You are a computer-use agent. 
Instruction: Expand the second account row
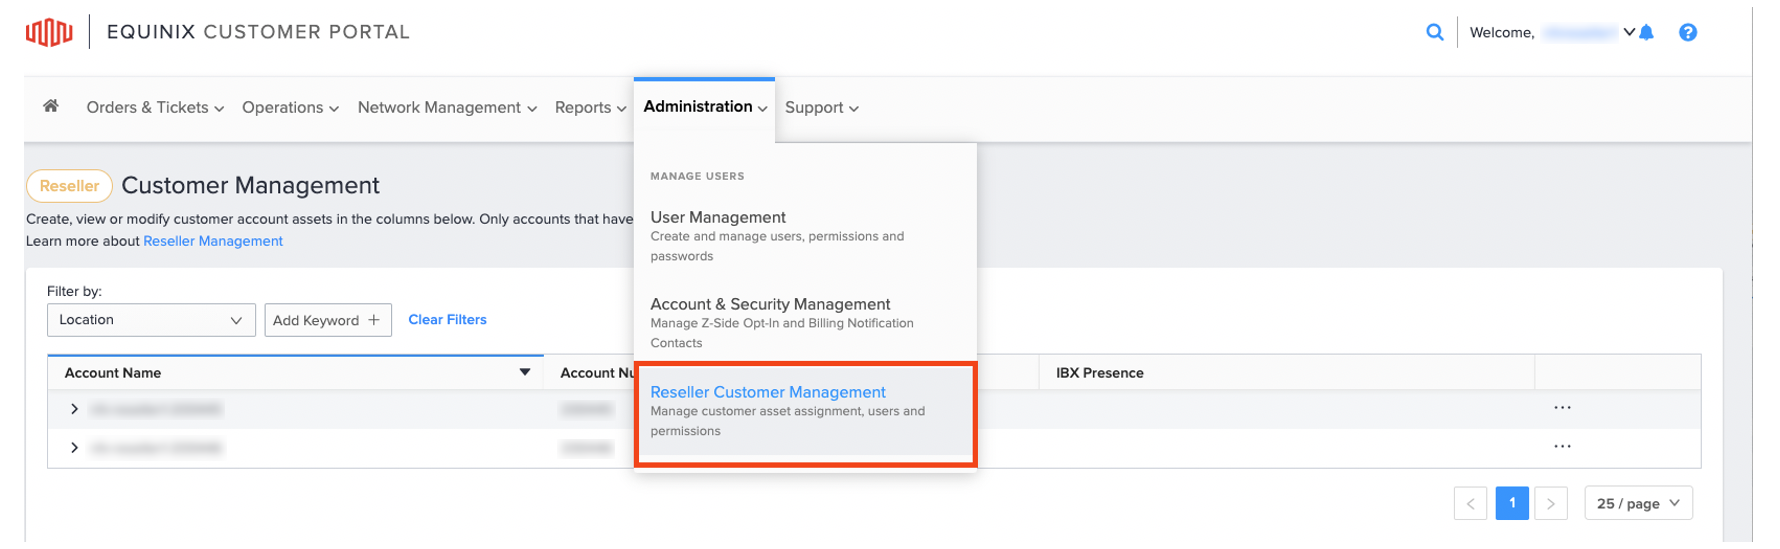pyautogui.click(x=74, y=448)
